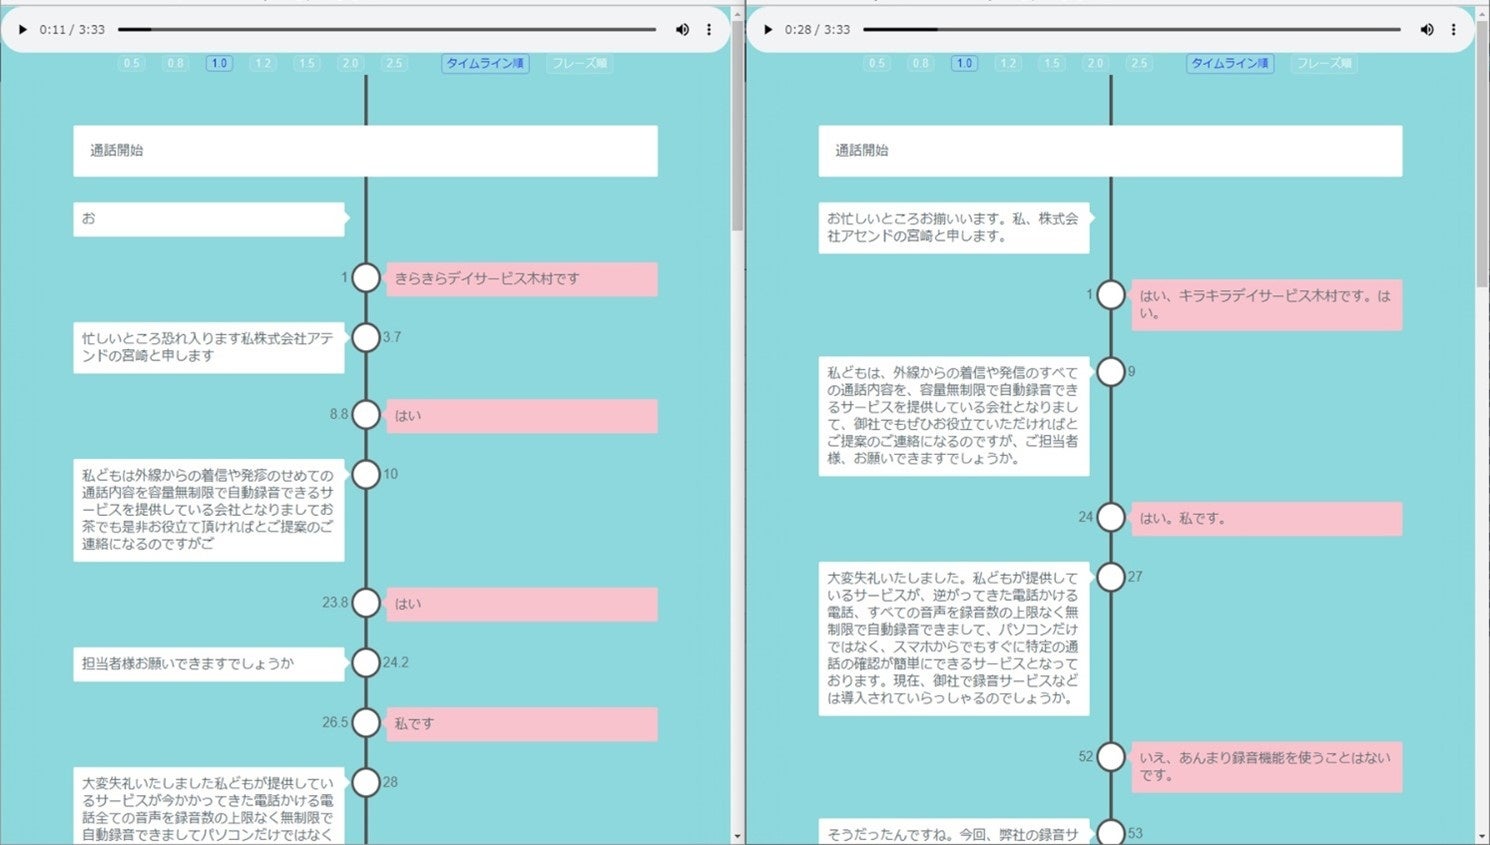
Task: Select right はい。私です。 pink bubble
Action: coord(1267,519)
